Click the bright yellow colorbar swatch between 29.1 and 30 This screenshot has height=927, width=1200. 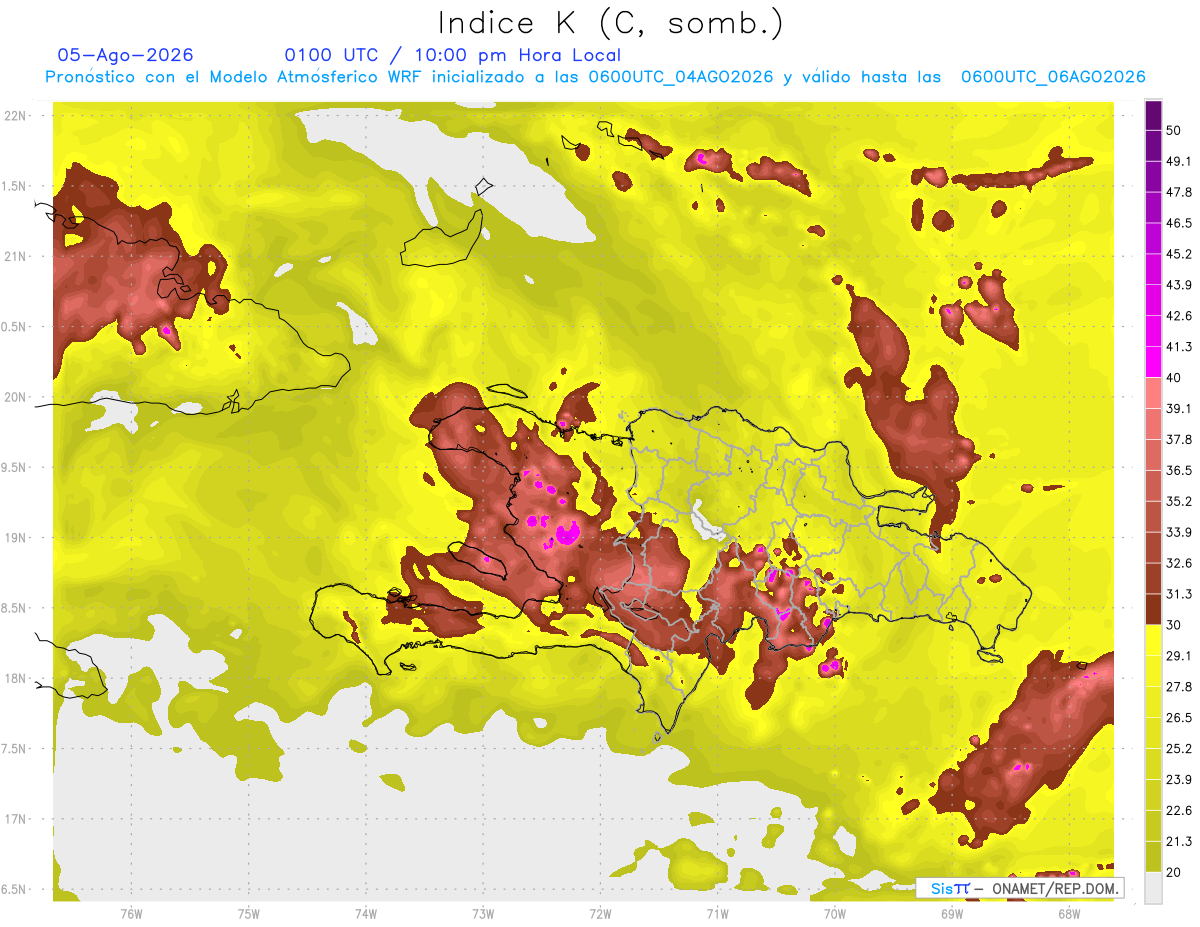[x=1153, y=641]
